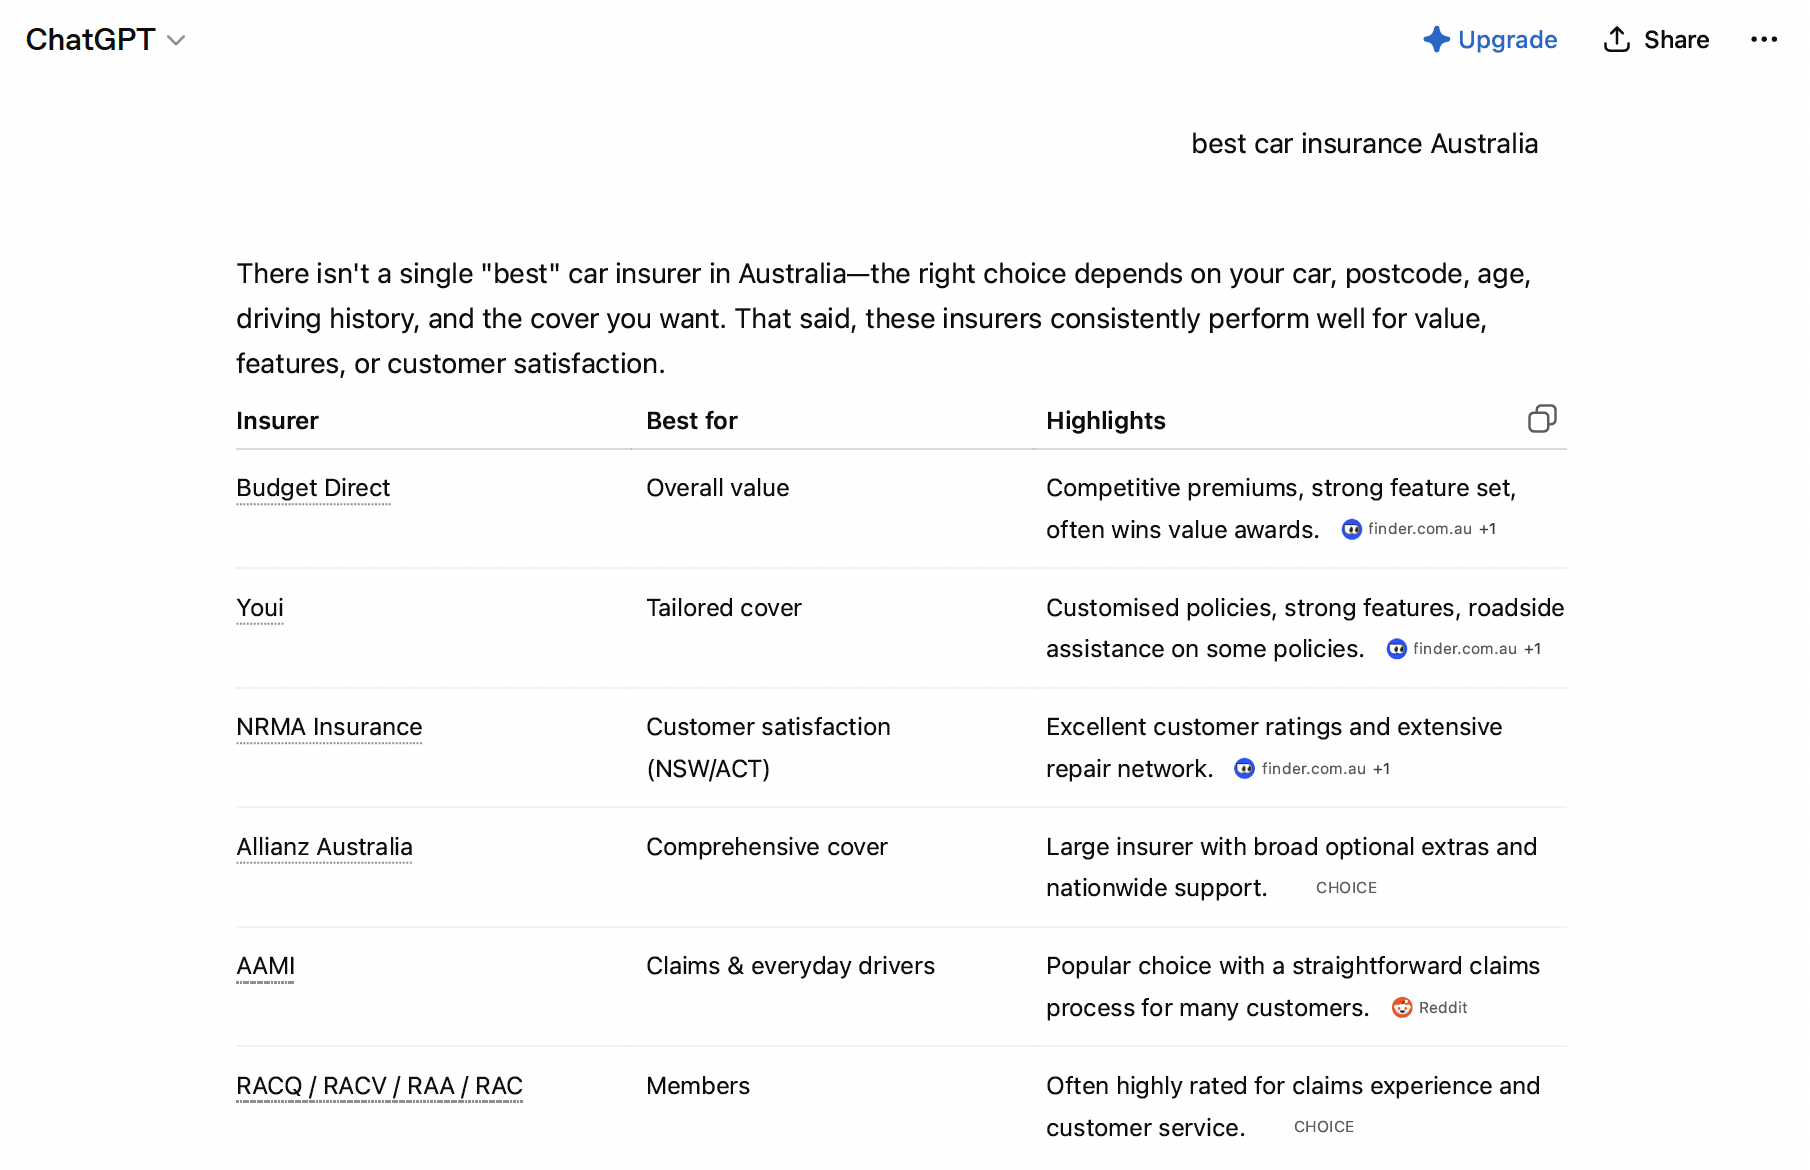This screenshot has width=1810, height=1170.
Task: Open the Youi insurer link
Action: click(x=260, y=608)
